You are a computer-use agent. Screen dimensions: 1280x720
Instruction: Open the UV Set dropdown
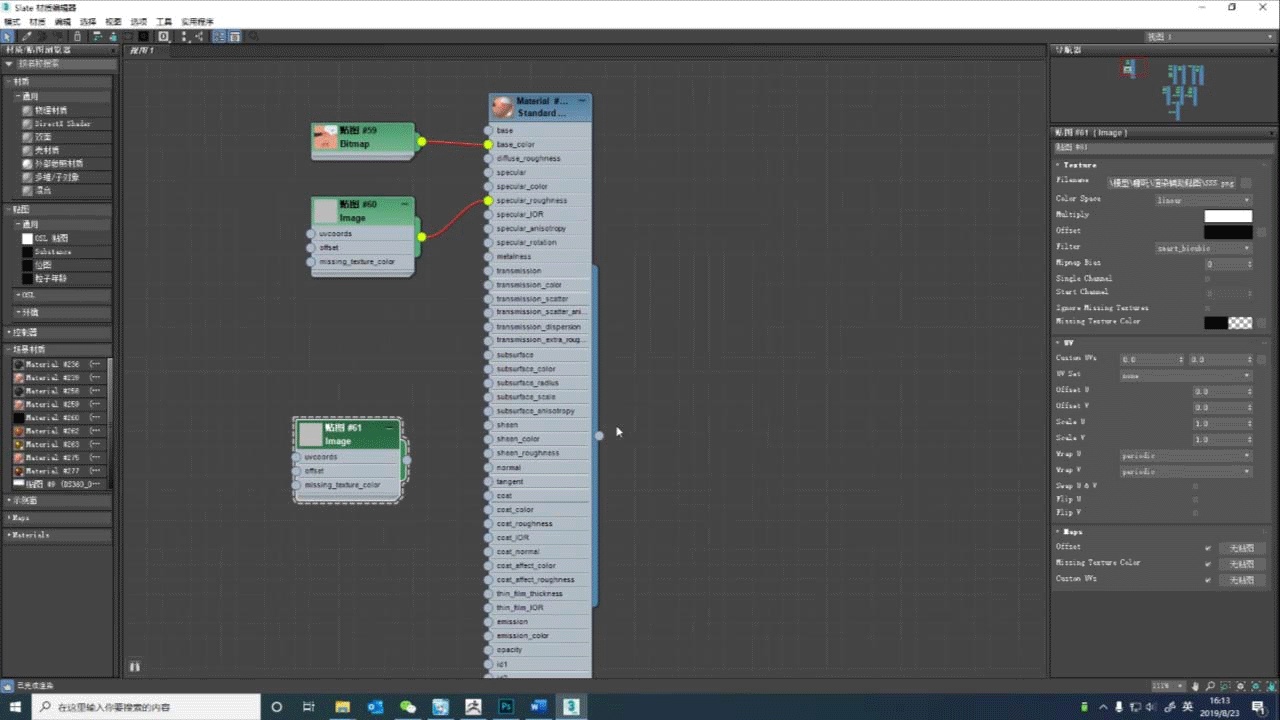(x=1186, y=376)
